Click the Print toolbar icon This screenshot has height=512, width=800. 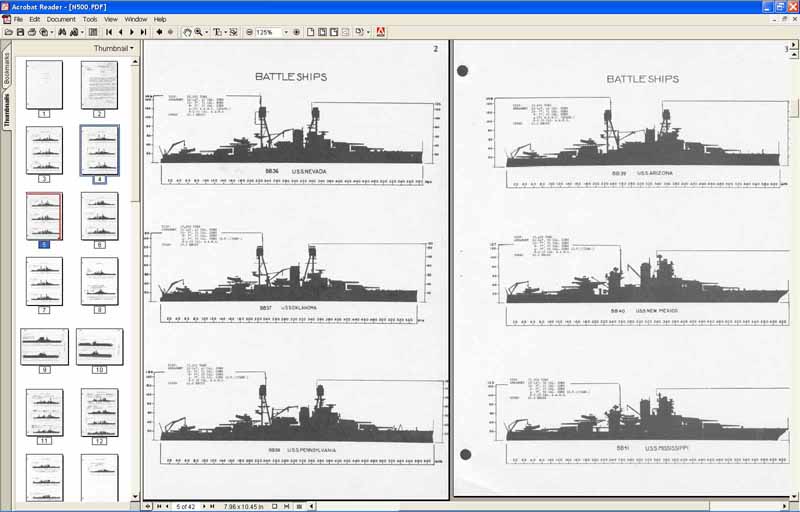pos(32,32)
